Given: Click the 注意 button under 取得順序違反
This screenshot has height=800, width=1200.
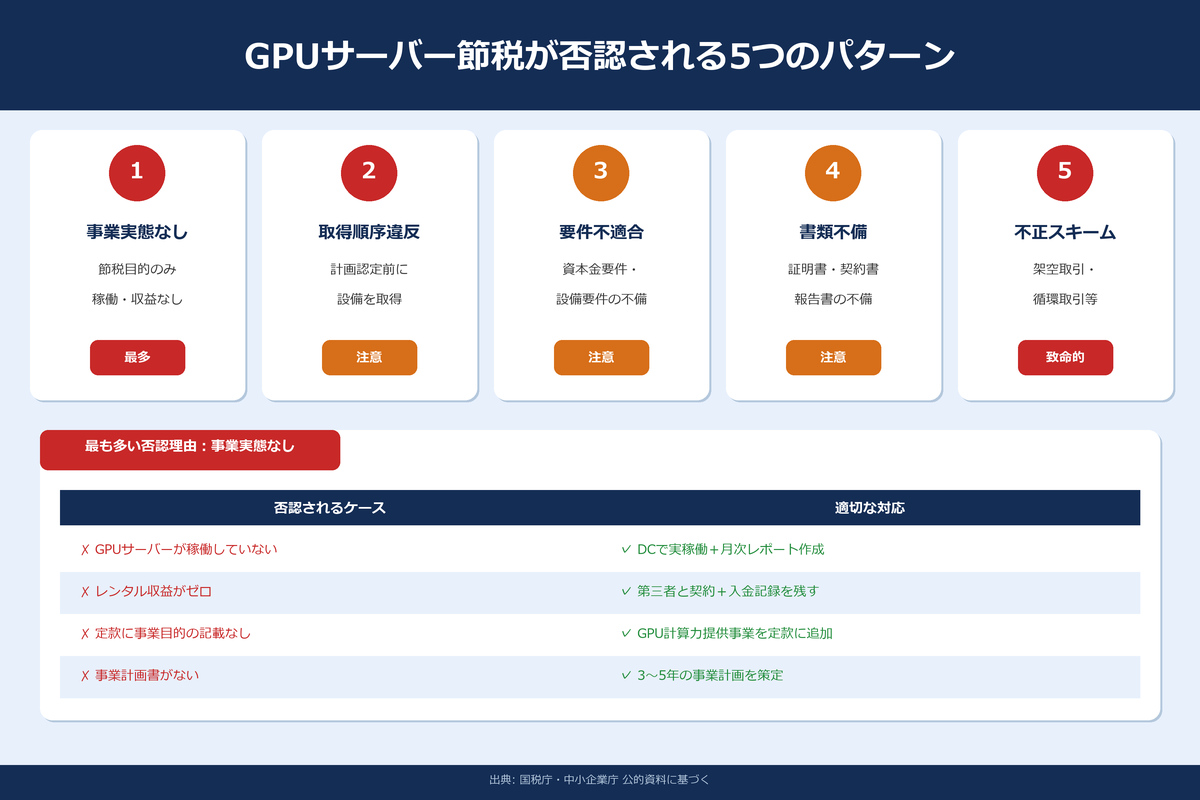Looking at the screenshot, I should (369, 357).
